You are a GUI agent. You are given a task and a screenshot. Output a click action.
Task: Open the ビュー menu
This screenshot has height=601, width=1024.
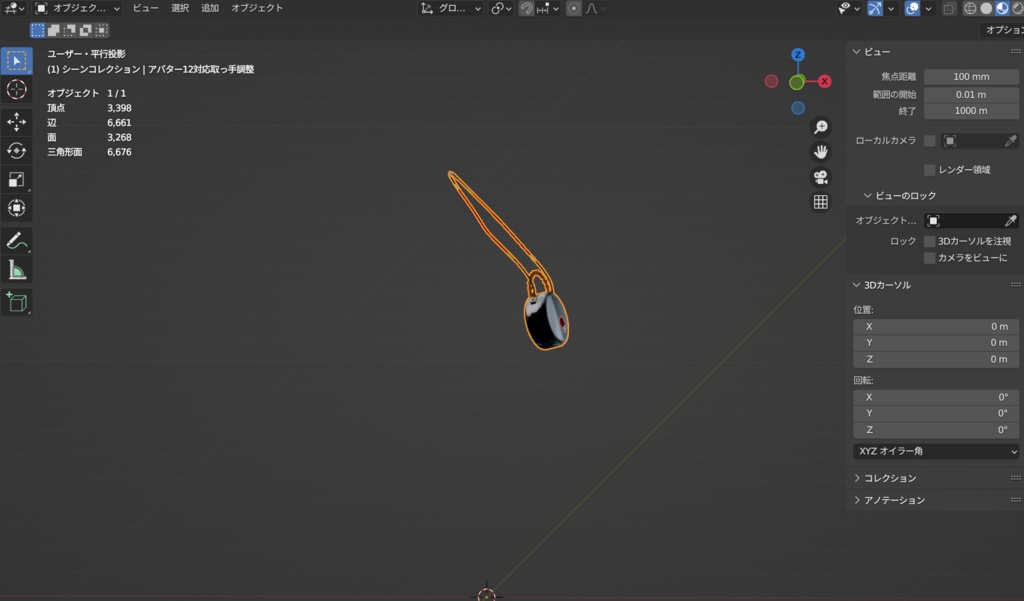point(145,8)
